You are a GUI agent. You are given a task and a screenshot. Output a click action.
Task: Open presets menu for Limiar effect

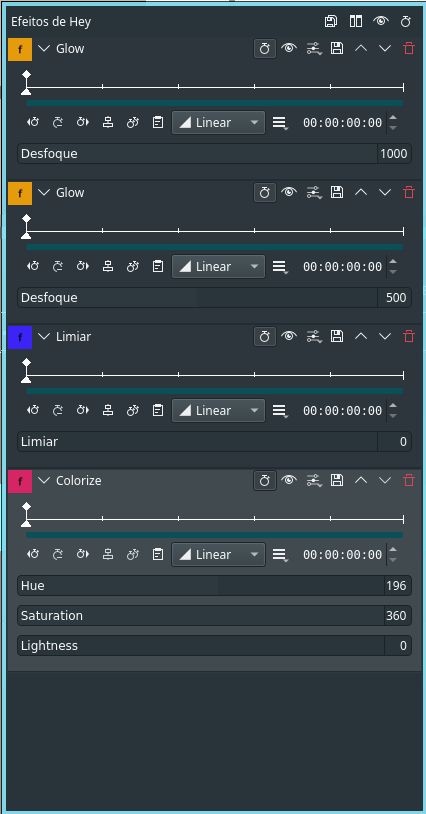(313, 337)
